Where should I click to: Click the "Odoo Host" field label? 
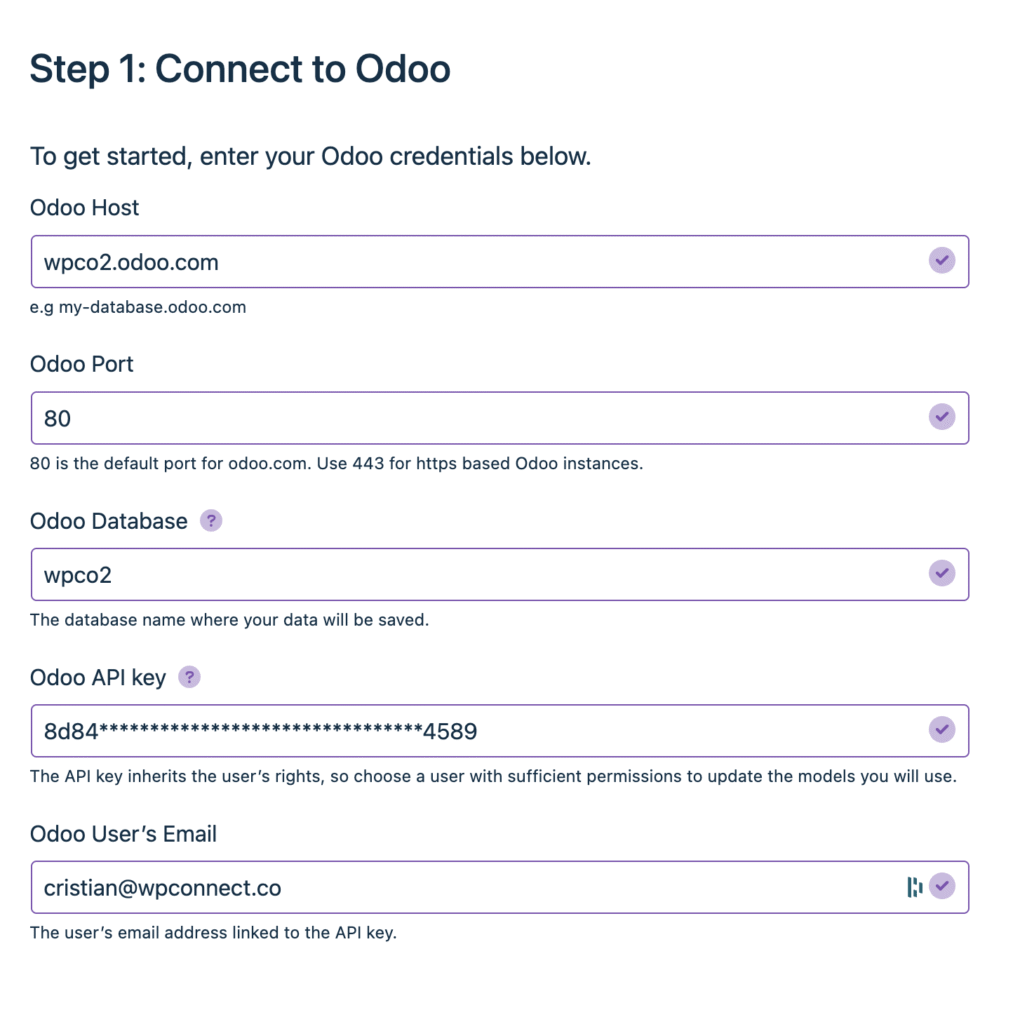click(x=85, y=208)
